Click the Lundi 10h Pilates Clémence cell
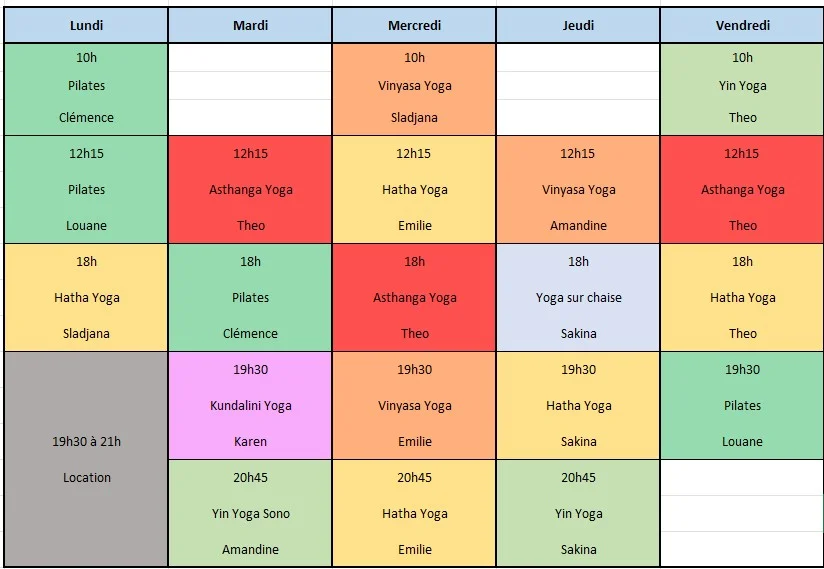Viewport: 824px width, 569px height. click(86, 89)
